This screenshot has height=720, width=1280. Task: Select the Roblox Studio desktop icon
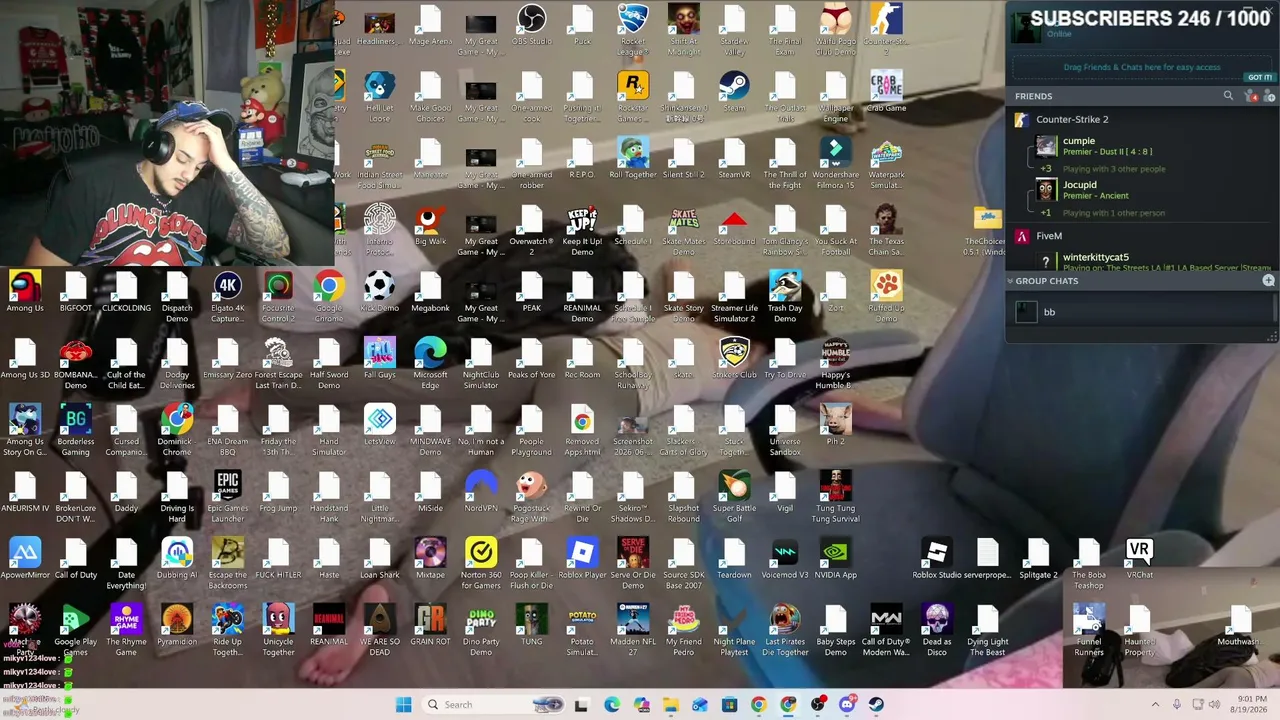(936, 559)
